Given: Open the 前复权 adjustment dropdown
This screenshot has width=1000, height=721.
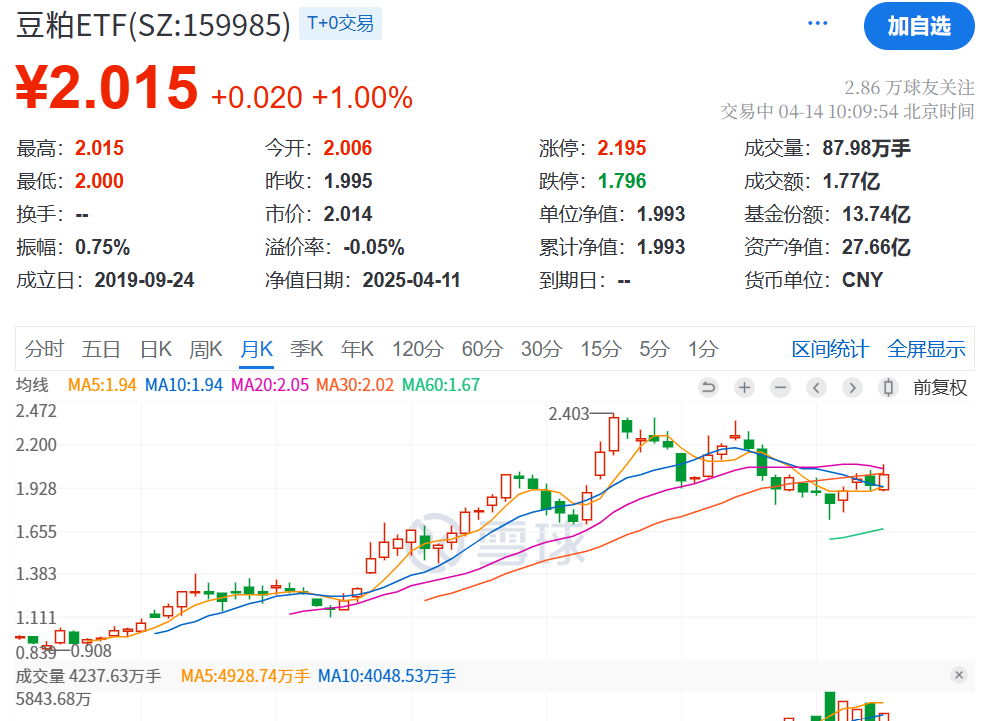Looking at the screenshot, I should click(940, 388).
